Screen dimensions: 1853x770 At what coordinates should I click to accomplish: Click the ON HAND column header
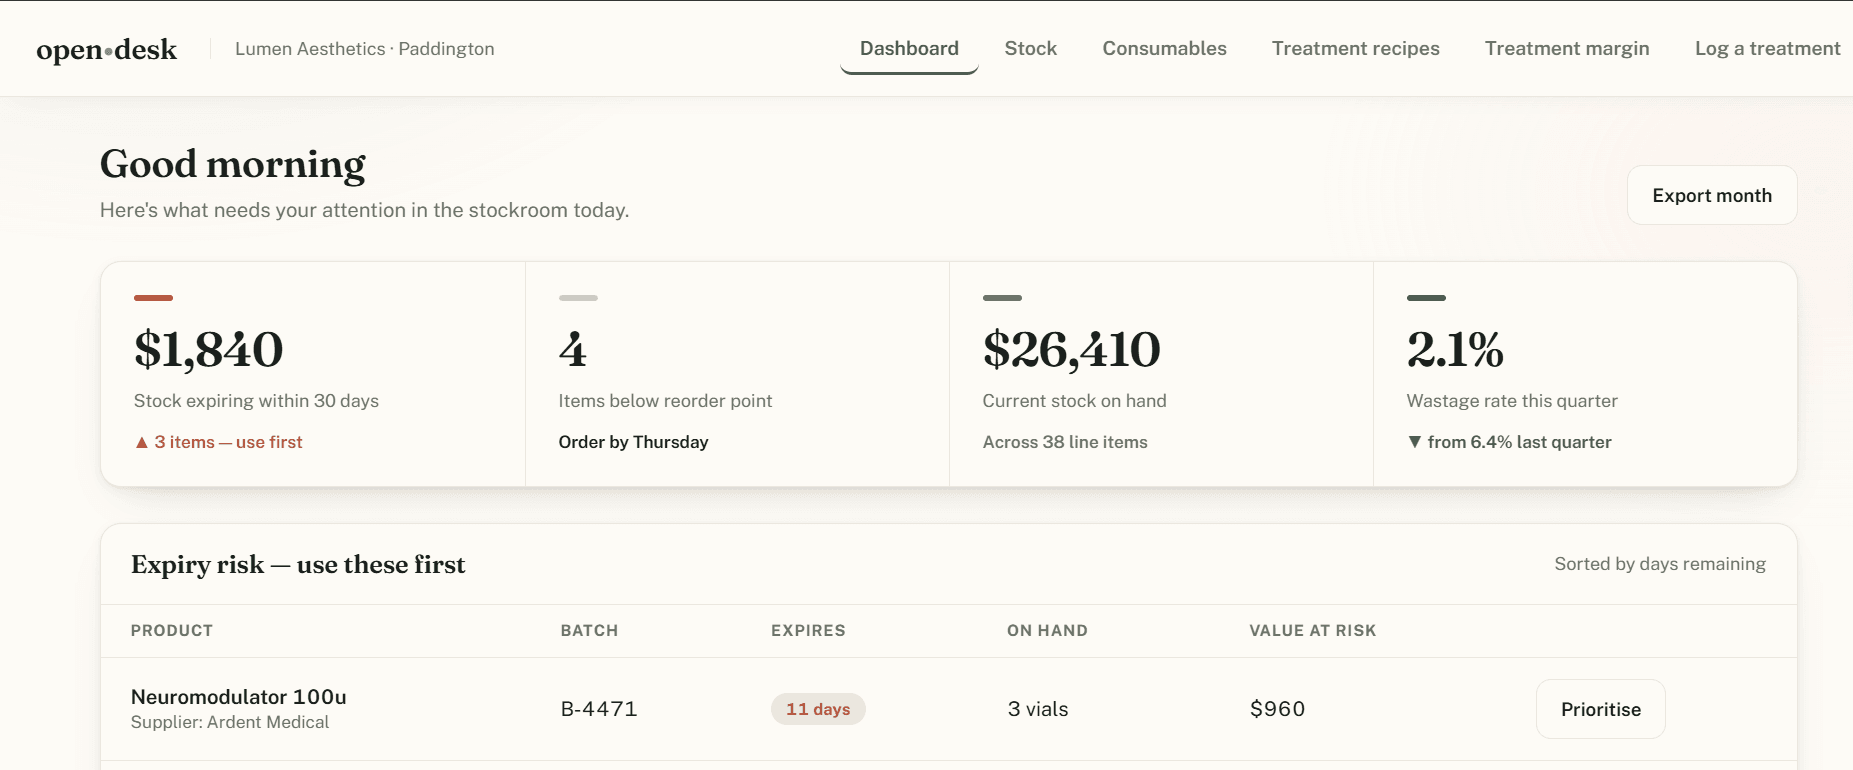tap(1047, 631)
